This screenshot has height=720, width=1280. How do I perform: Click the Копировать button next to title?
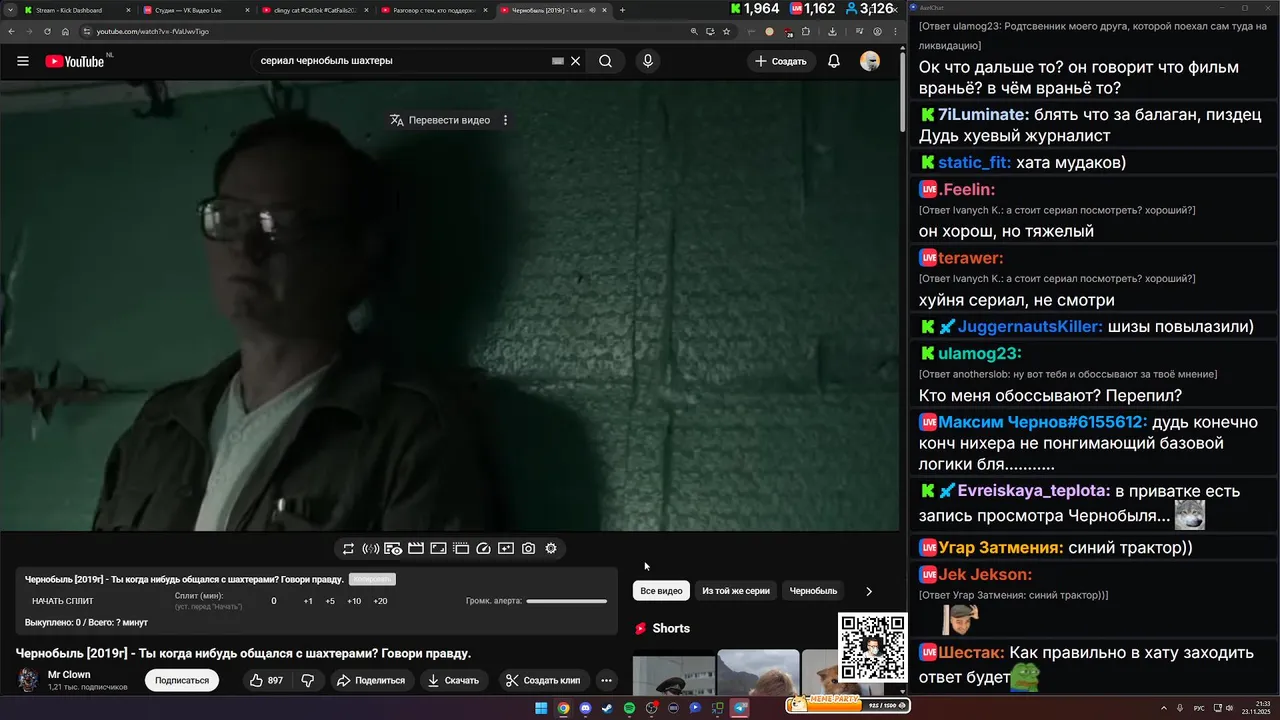click(372, 579)
